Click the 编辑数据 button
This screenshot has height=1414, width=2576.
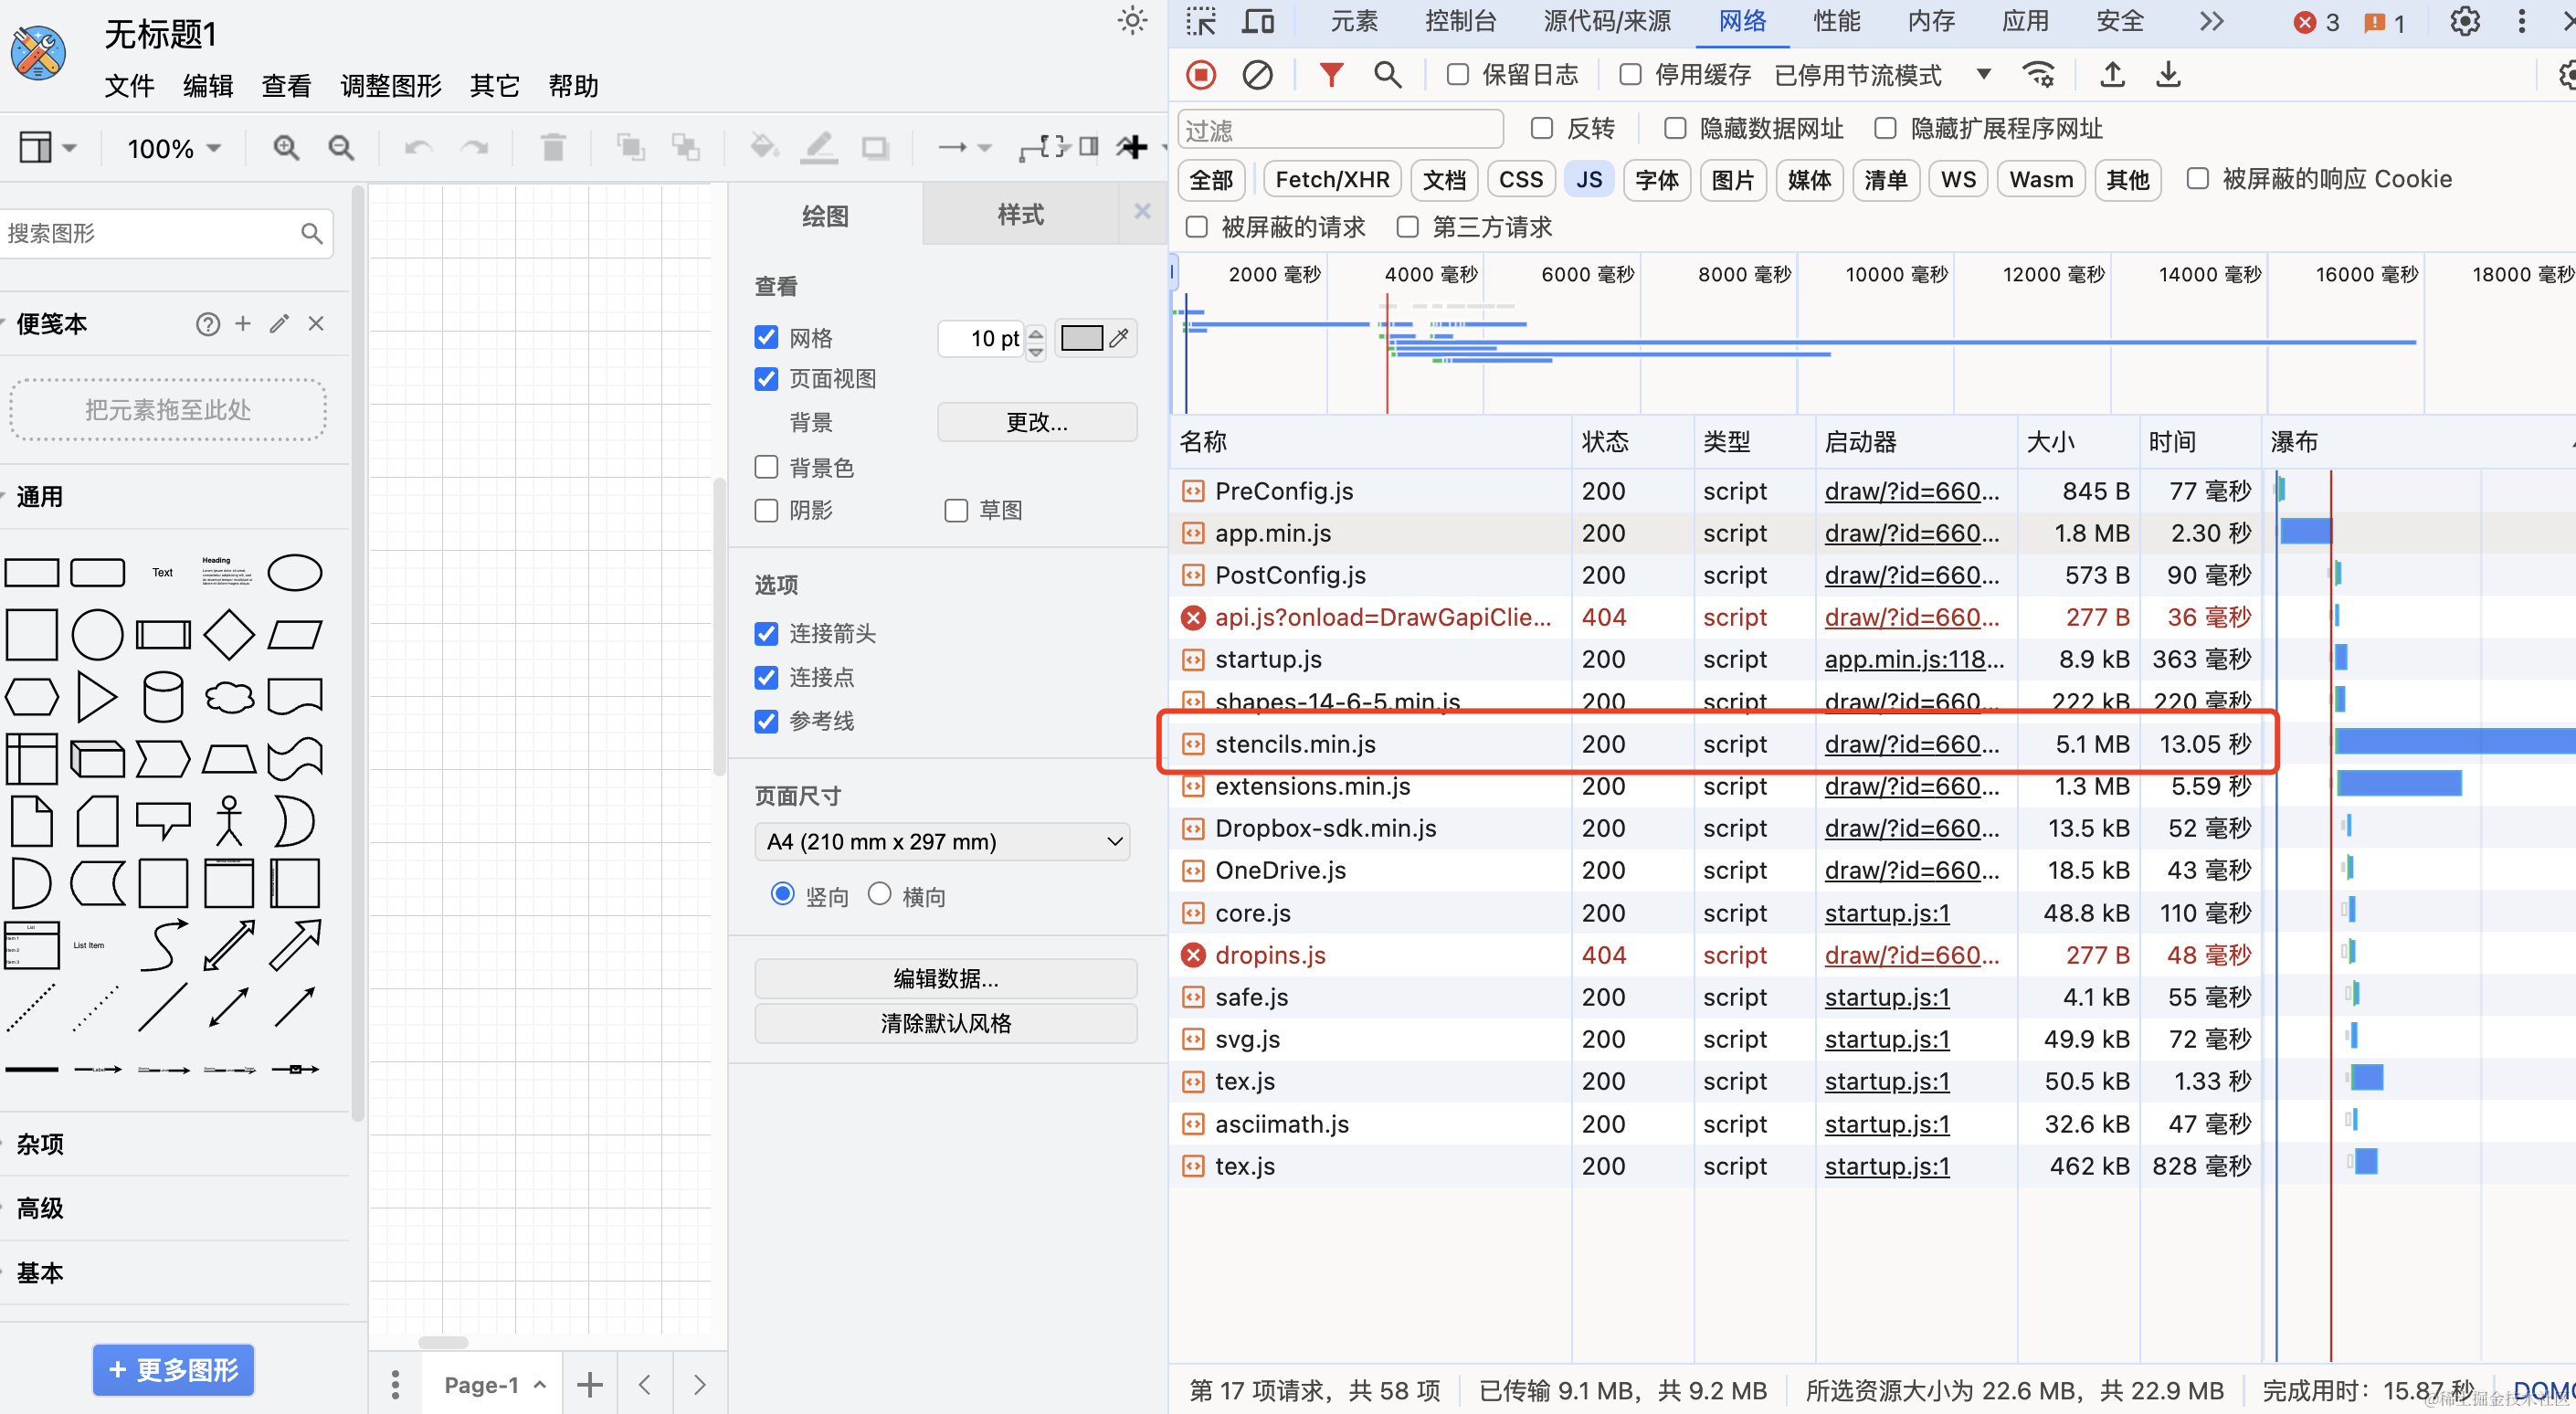945,978
